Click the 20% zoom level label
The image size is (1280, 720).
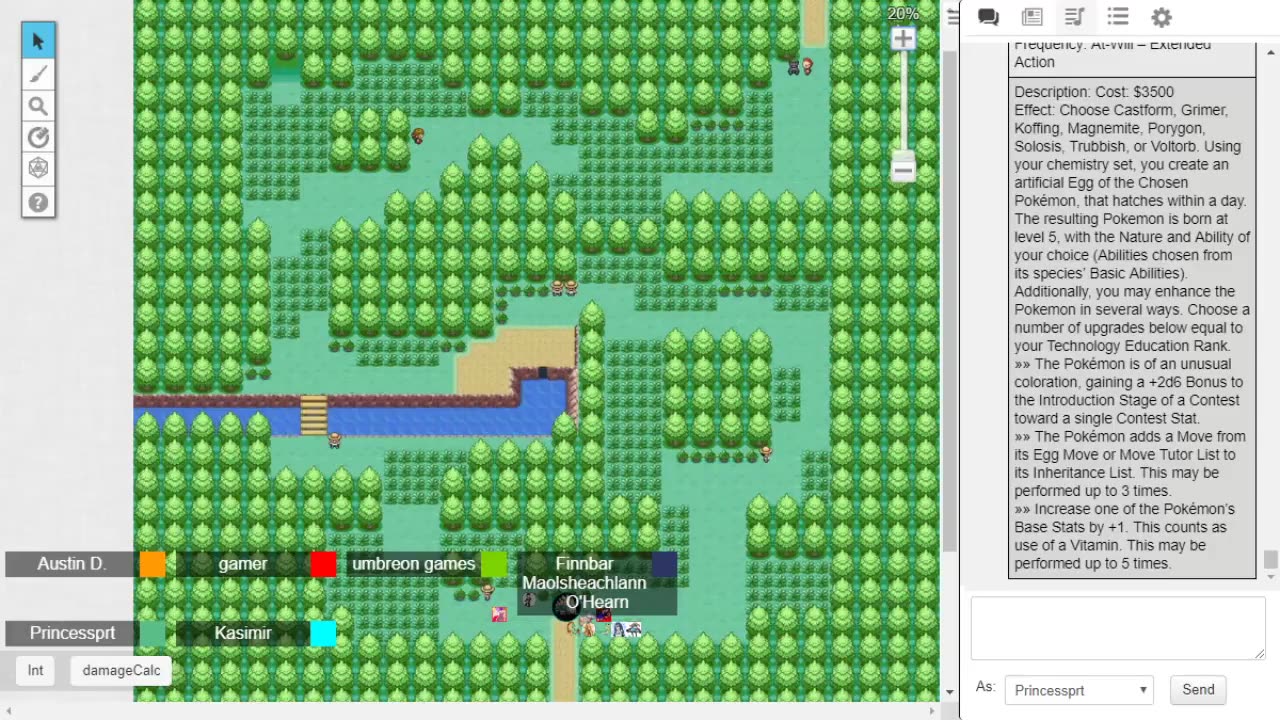click(903, 14)
